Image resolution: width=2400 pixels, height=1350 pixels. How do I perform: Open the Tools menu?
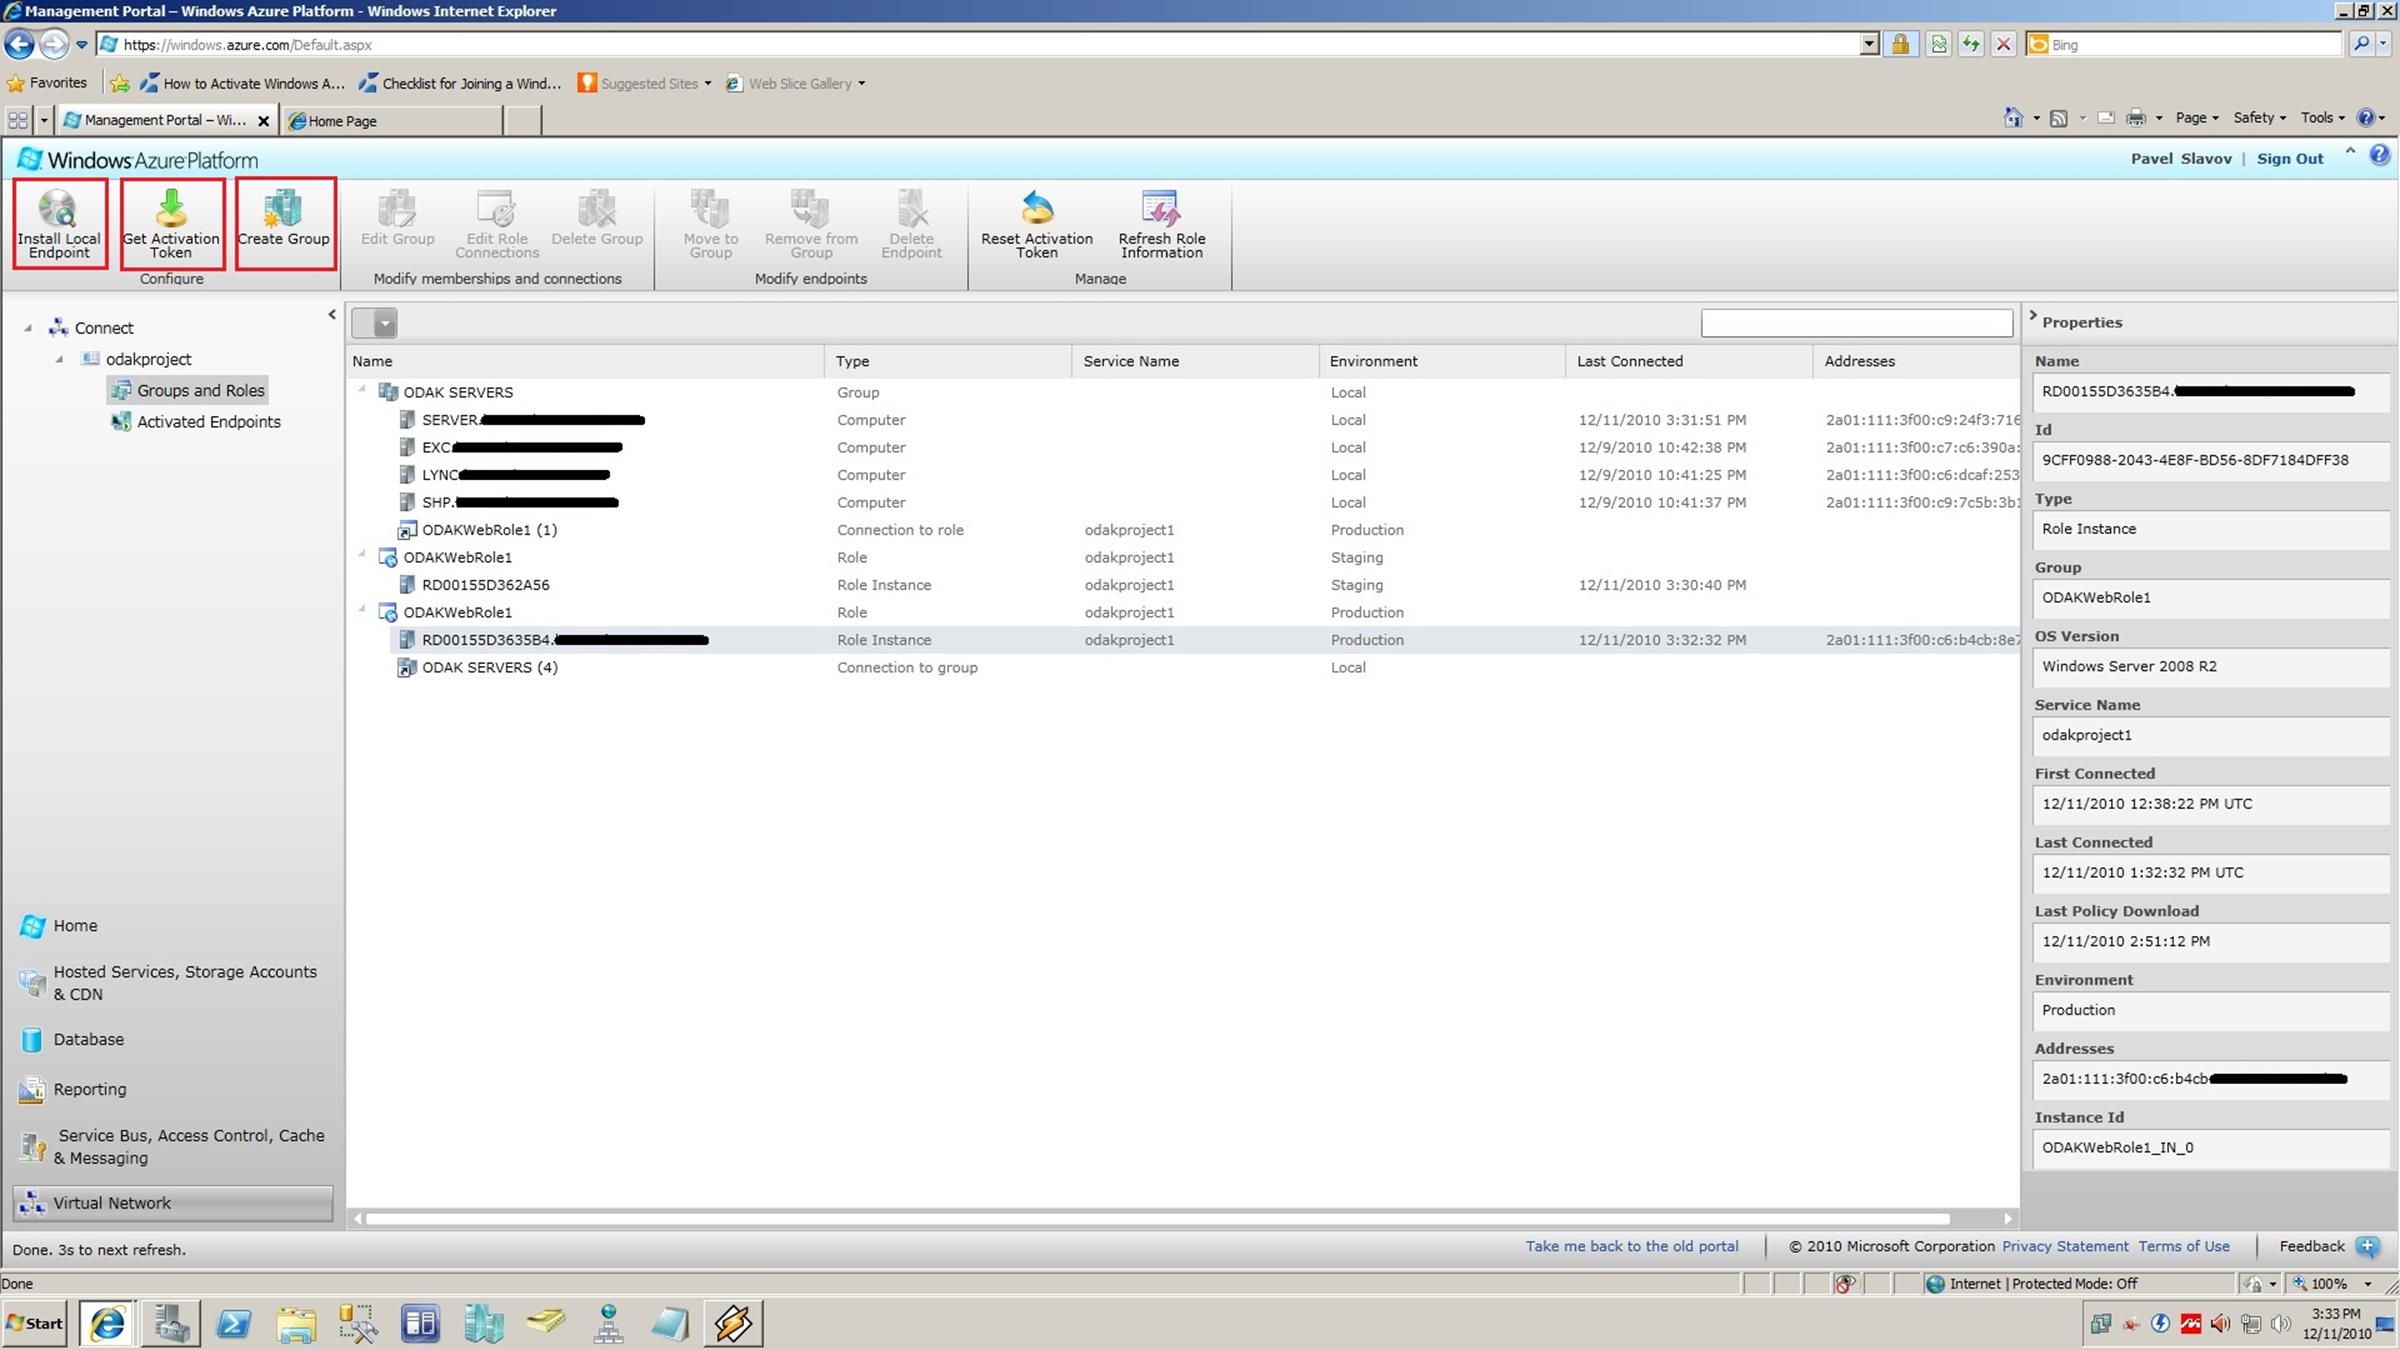(x=2322, y=118)
